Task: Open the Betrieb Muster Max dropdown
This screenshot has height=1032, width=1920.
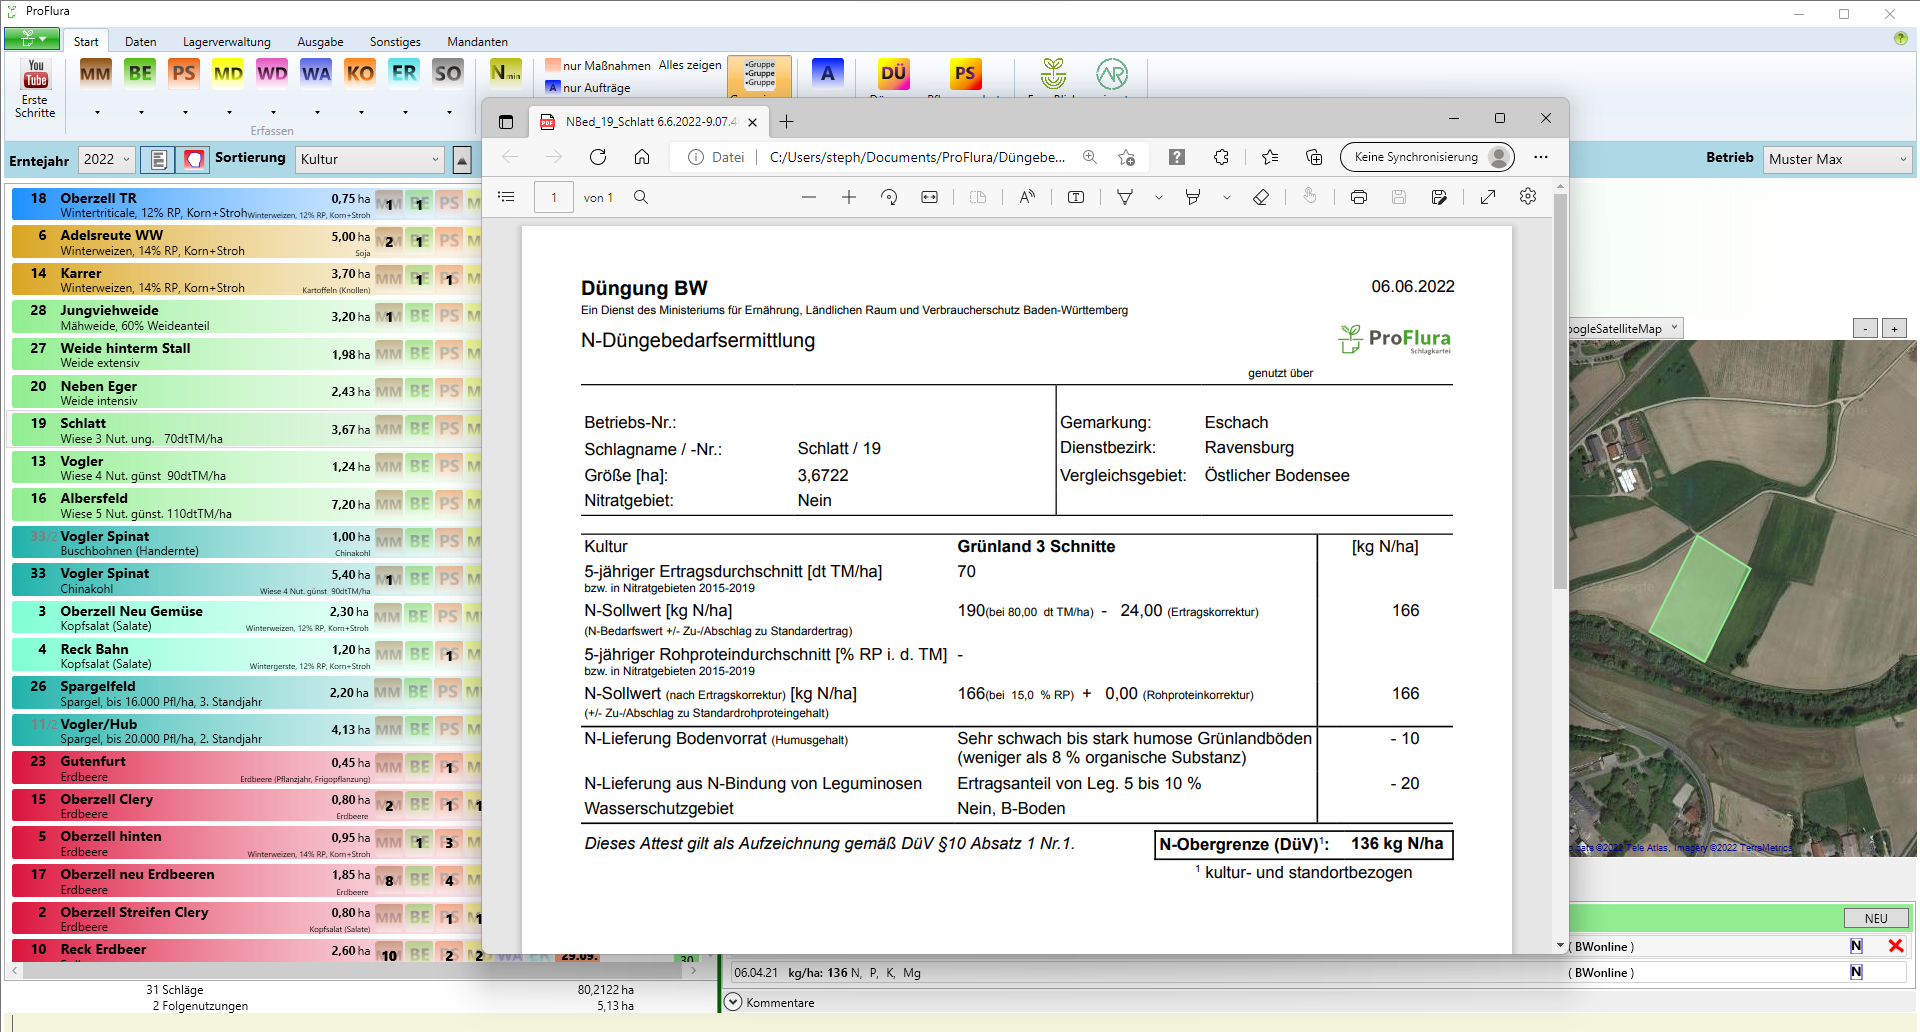Action: point(1838,159)
